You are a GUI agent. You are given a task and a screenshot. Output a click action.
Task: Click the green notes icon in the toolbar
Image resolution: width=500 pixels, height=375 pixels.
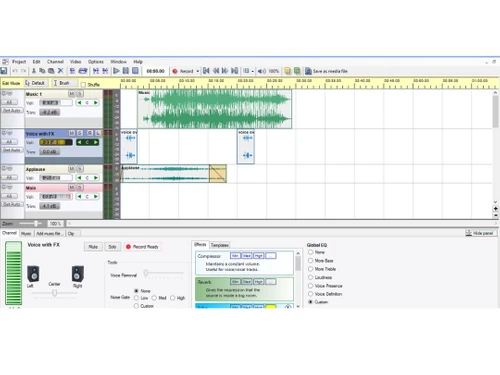(x=297, y=71)
